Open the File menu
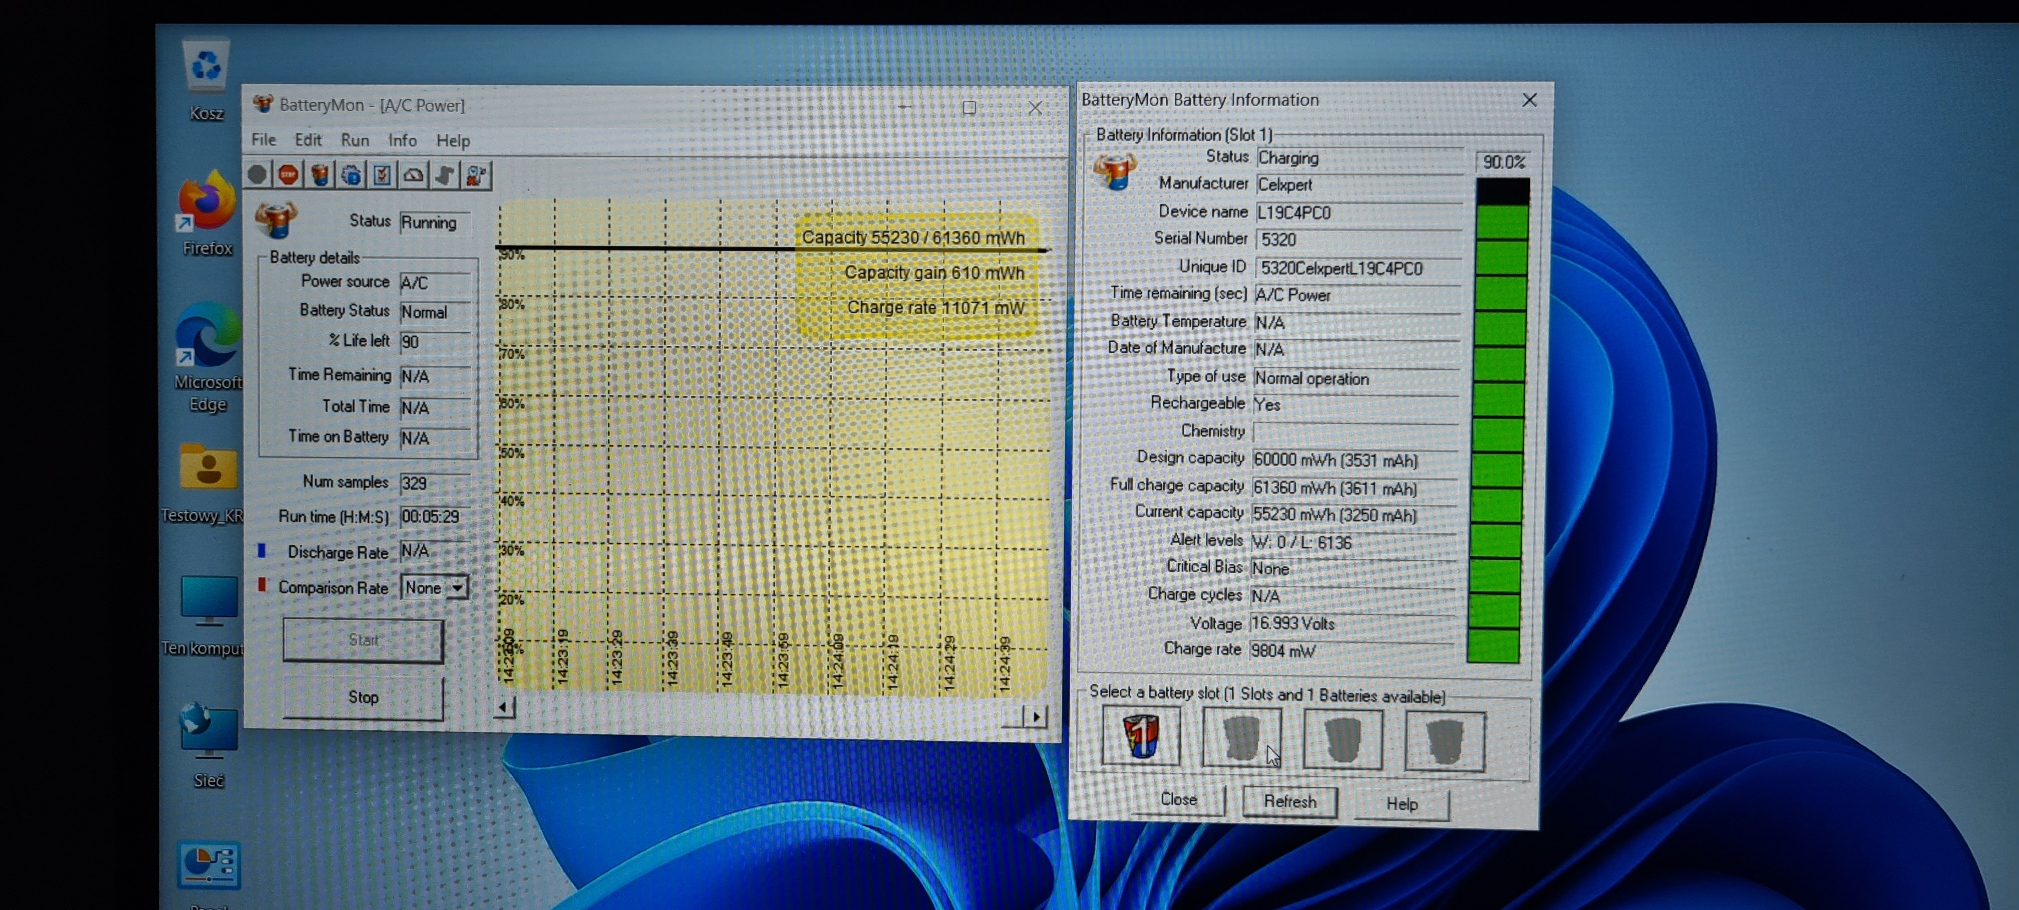This screenshot has height=910, width=2019. (x=263, y=140)
